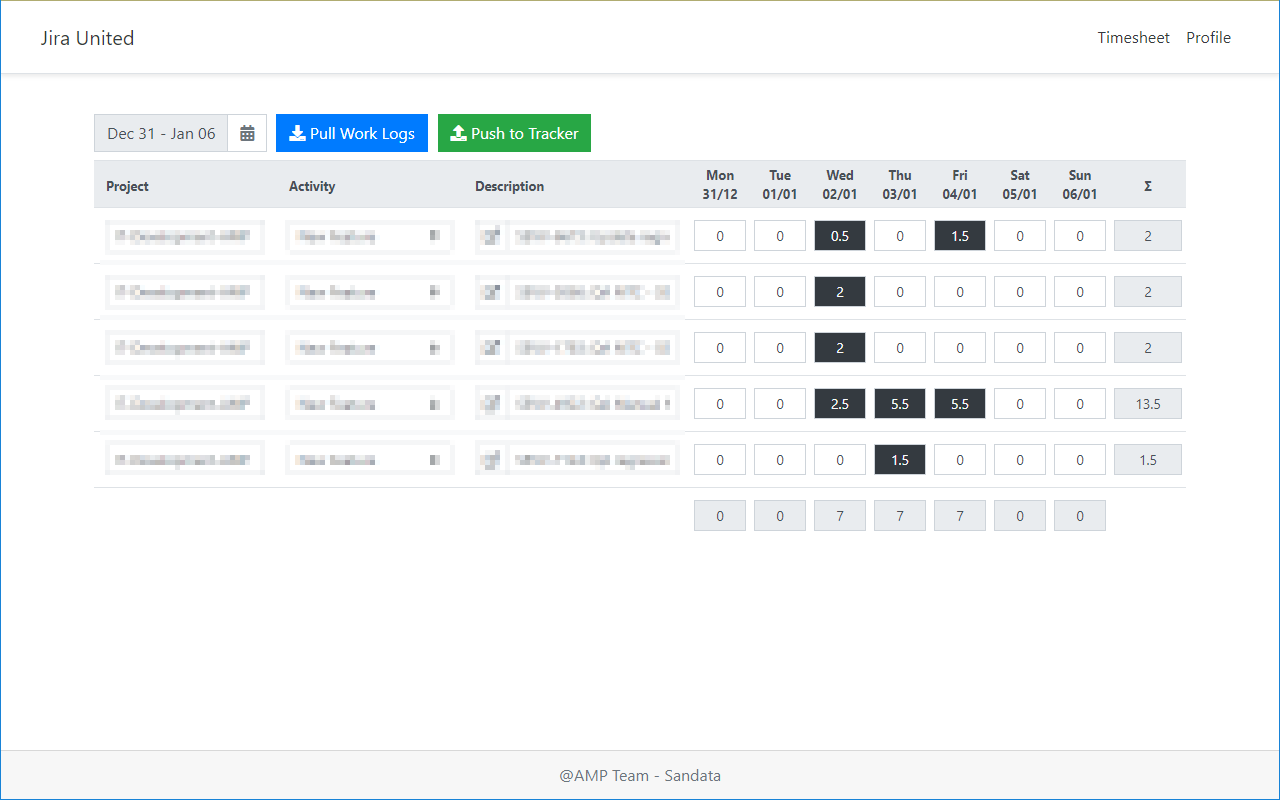Click the upload icon in Push to Tracker
The width and height of the screenshot is (1280, 800).
[458, 132]
